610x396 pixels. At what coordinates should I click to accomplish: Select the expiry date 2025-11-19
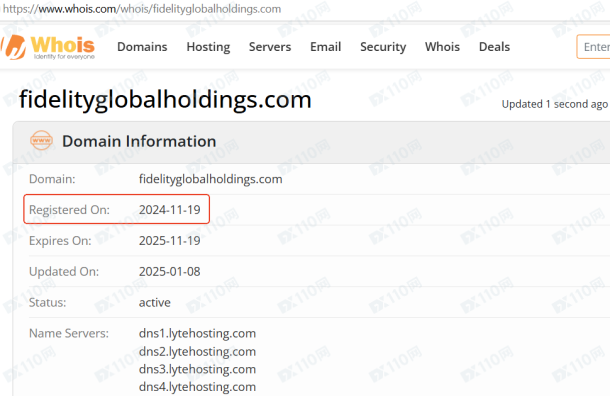pyautogui.click(x=170, y=240)
